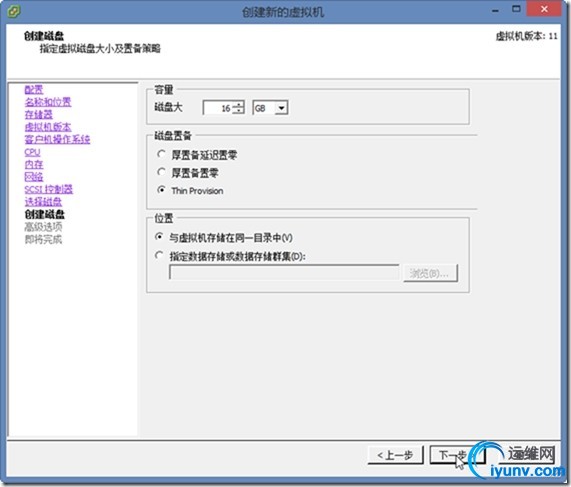This screenshot has width=571, height=487.
Task: Continue with 下一步 button
Action: (457, 455)
